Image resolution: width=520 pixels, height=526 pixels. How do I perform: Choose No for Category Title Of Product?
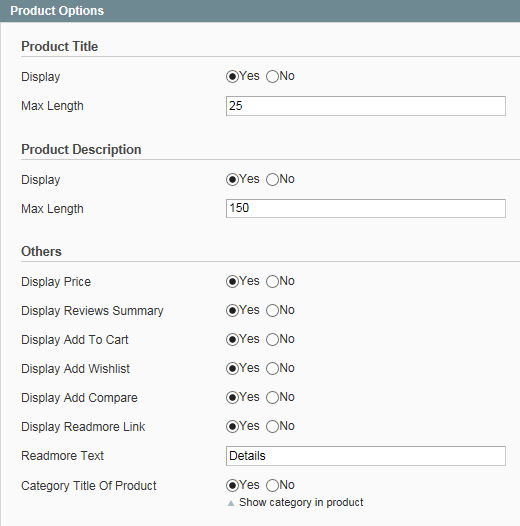coord(272,485)
